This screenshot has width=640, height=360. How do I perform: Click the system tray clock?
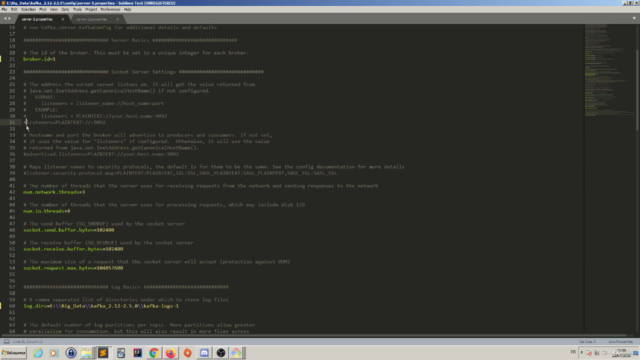tap(621, 353)
